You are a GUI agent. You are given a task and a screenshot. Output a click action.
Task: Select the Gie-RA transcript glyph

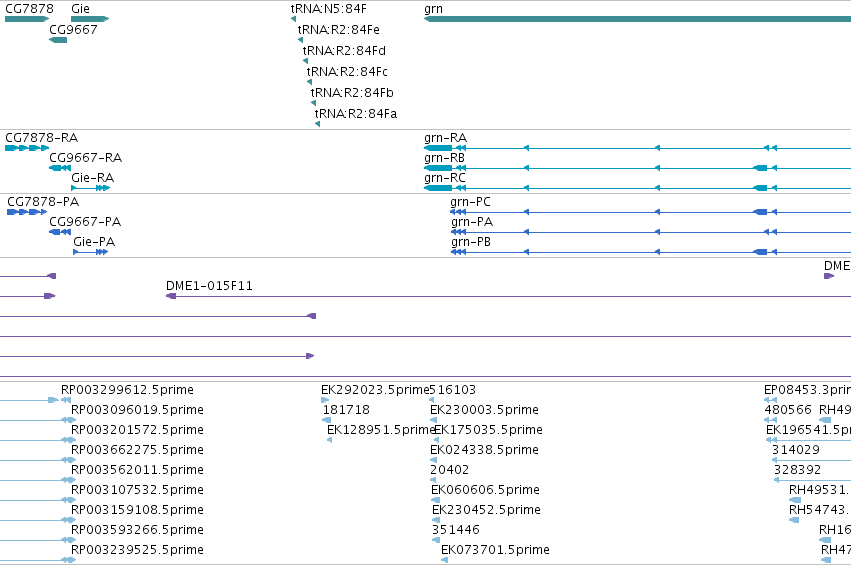pos(91,188)
